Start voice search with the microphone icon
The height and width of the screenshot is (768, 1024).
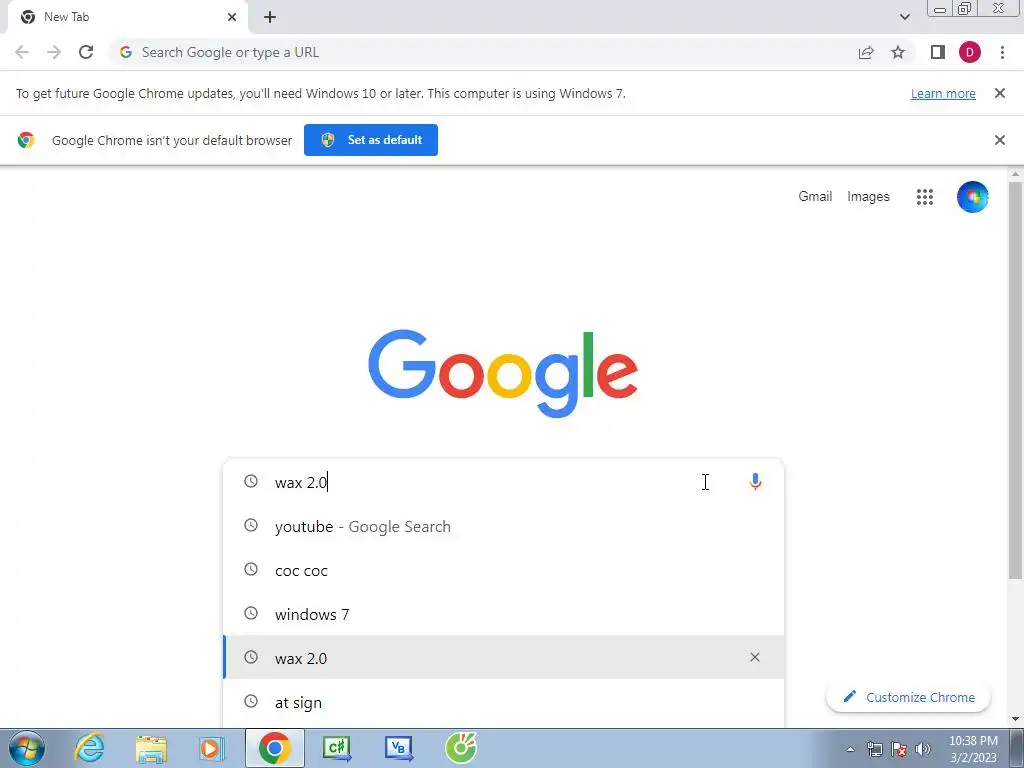[755, 482]
